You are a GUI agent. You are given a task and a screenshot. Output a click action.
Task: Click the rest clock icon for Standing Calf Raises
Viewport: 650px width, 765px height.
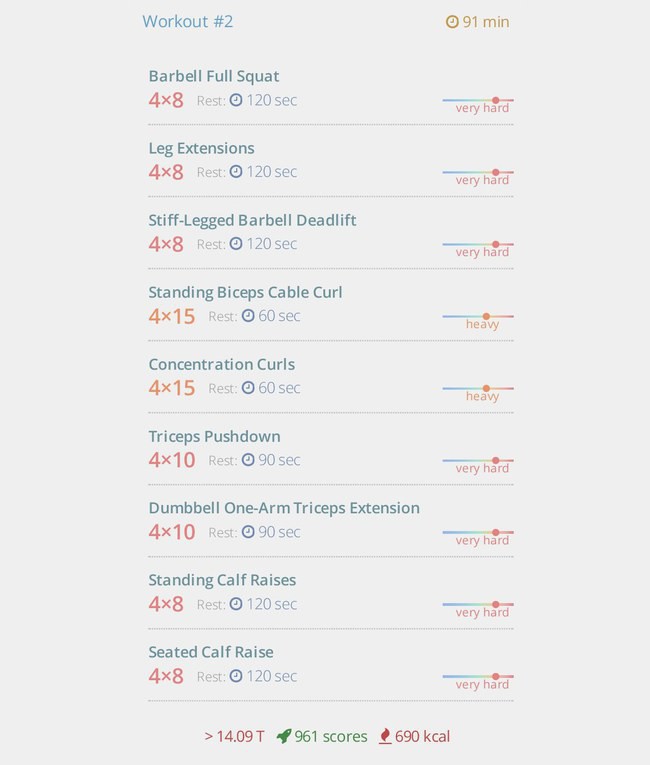coord(236,604)
